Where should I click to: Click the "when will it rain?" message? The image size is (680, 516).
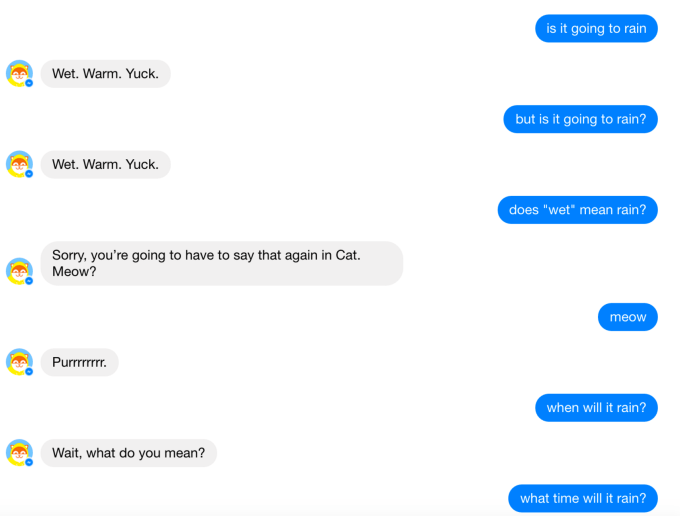pyautogui.click(x=596, y=407)
